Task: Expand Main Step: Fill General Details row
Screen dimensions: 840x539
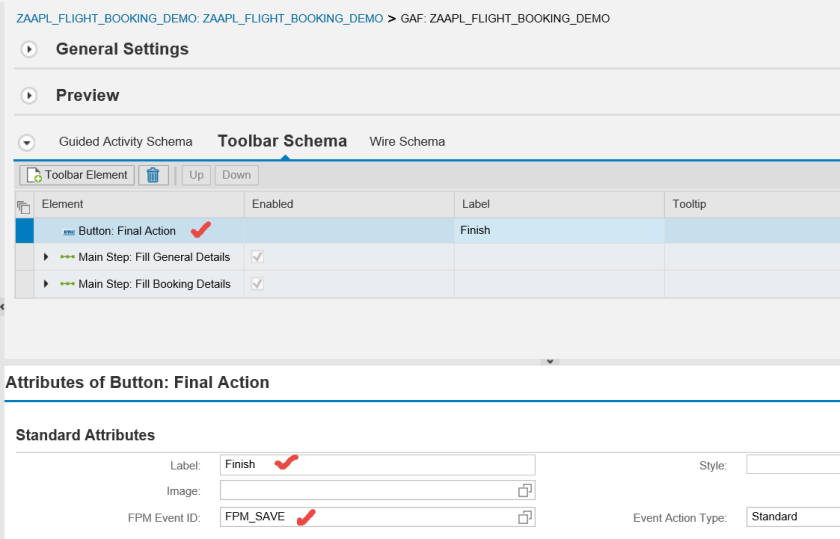Action: 46,257
